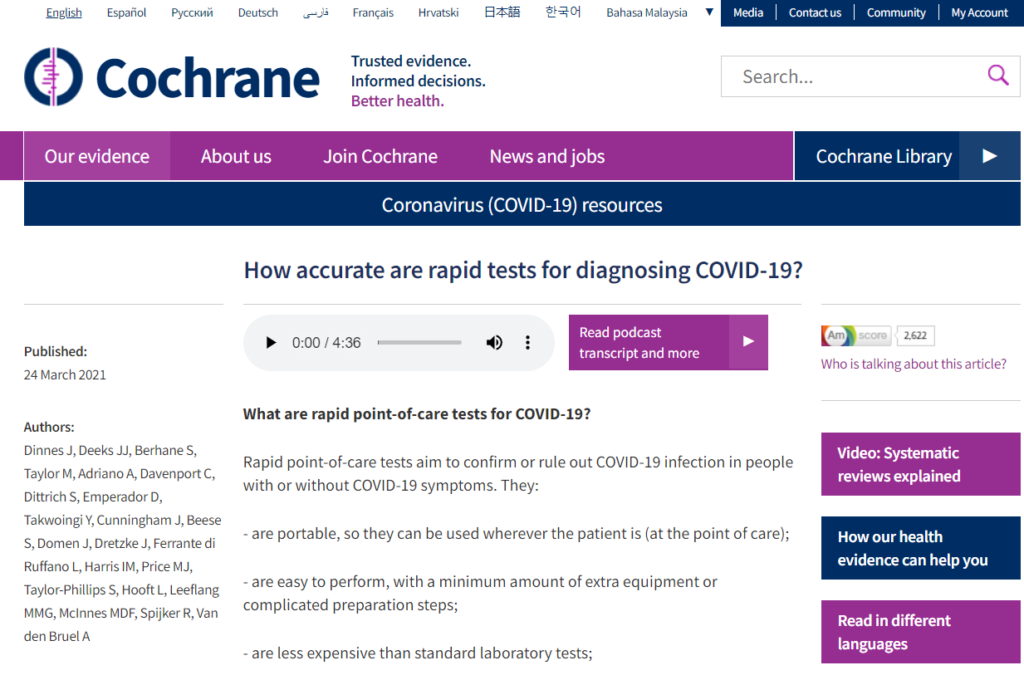Open Video: Systematic reviews explained
Image resolution: width=1024 pixels, height=675 pixels.
[x=920, y=464]
